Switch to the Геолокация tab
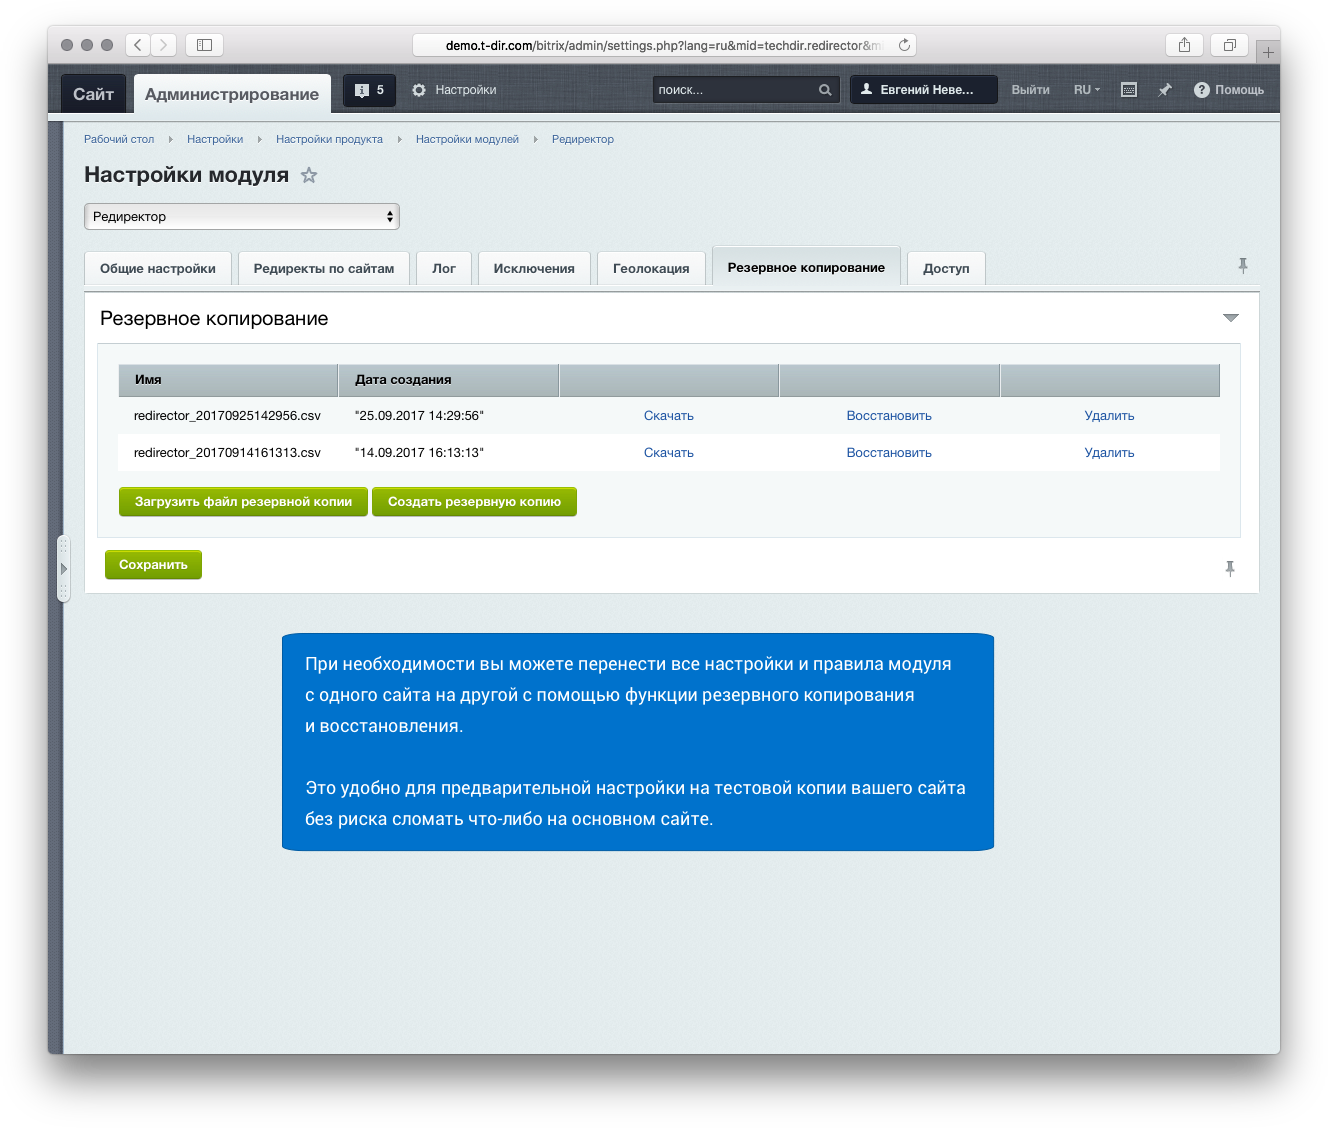Image resolution: width=1328 pixels, height=1128 pixels. coord(651,269)
